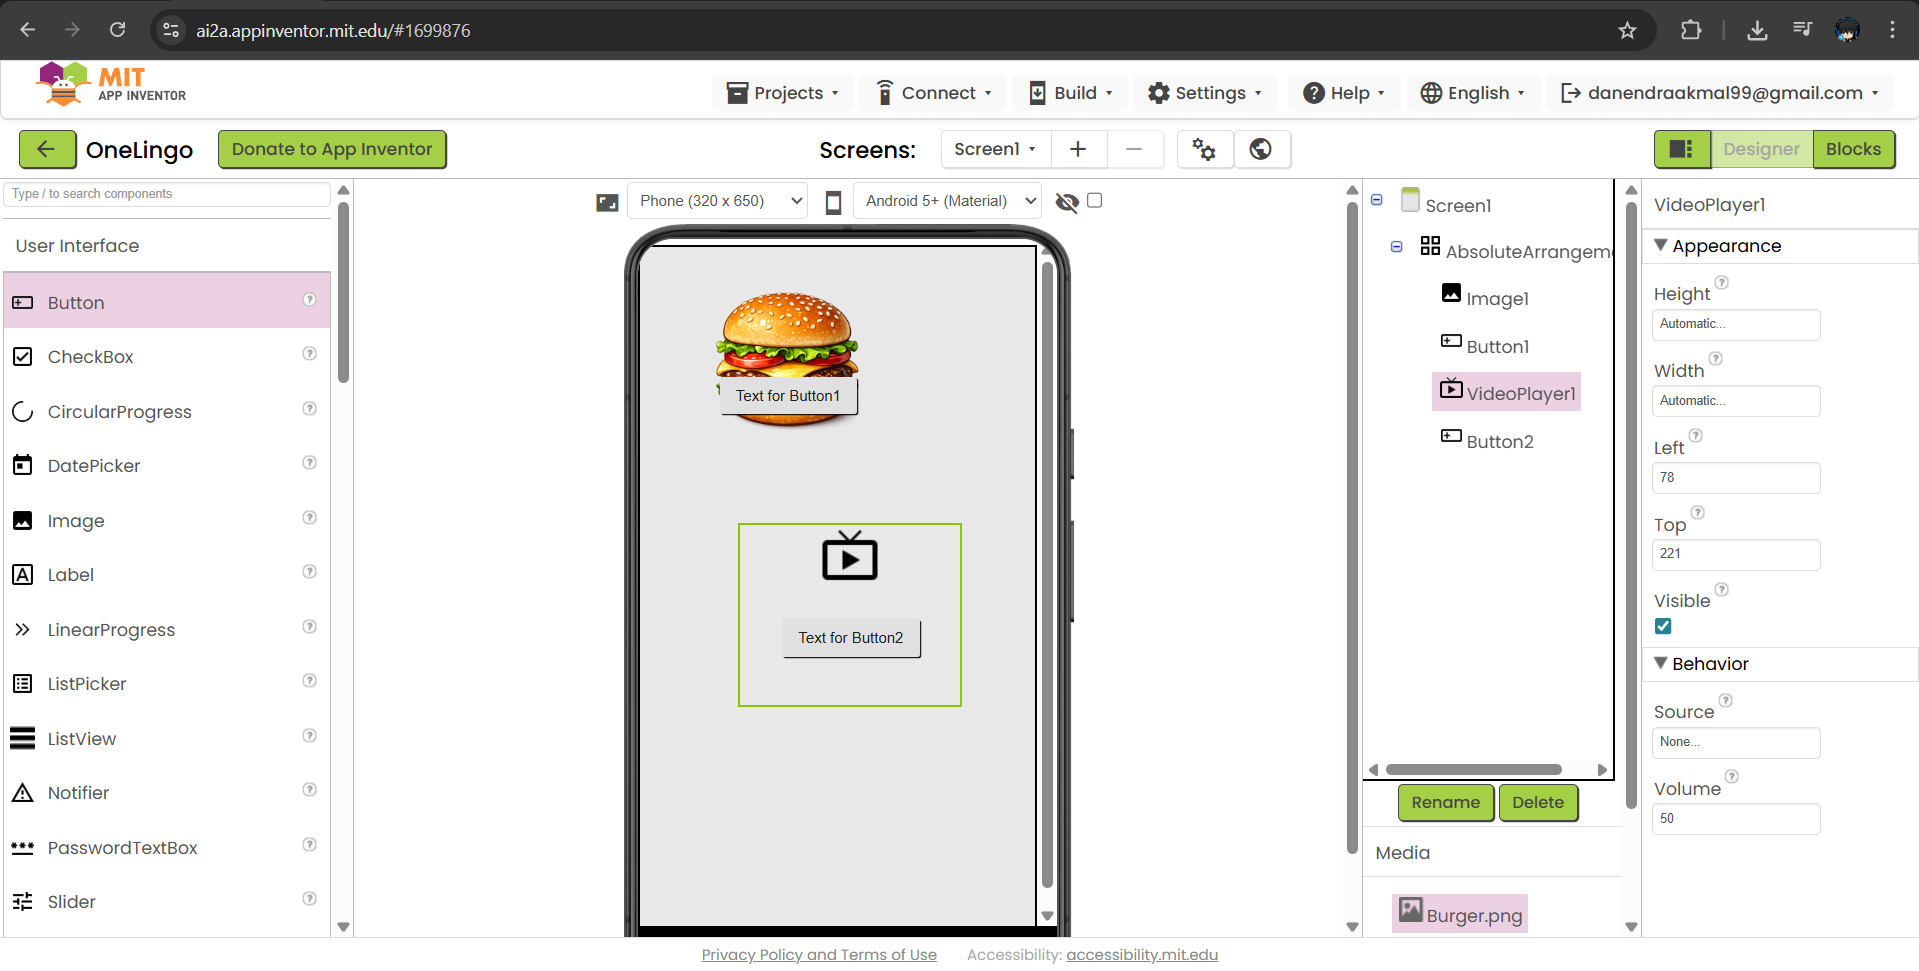Collapse the Screen1 tree node
The image size is (1919, 971).
[1376, 200]
